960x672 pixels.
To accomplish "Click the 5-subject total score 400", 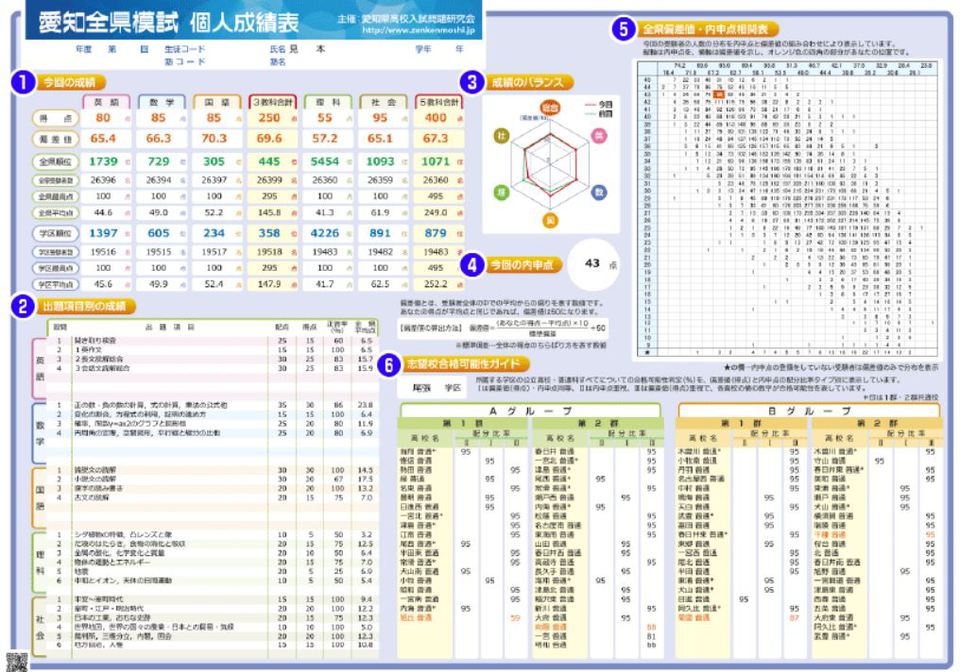I will [435, 118].
